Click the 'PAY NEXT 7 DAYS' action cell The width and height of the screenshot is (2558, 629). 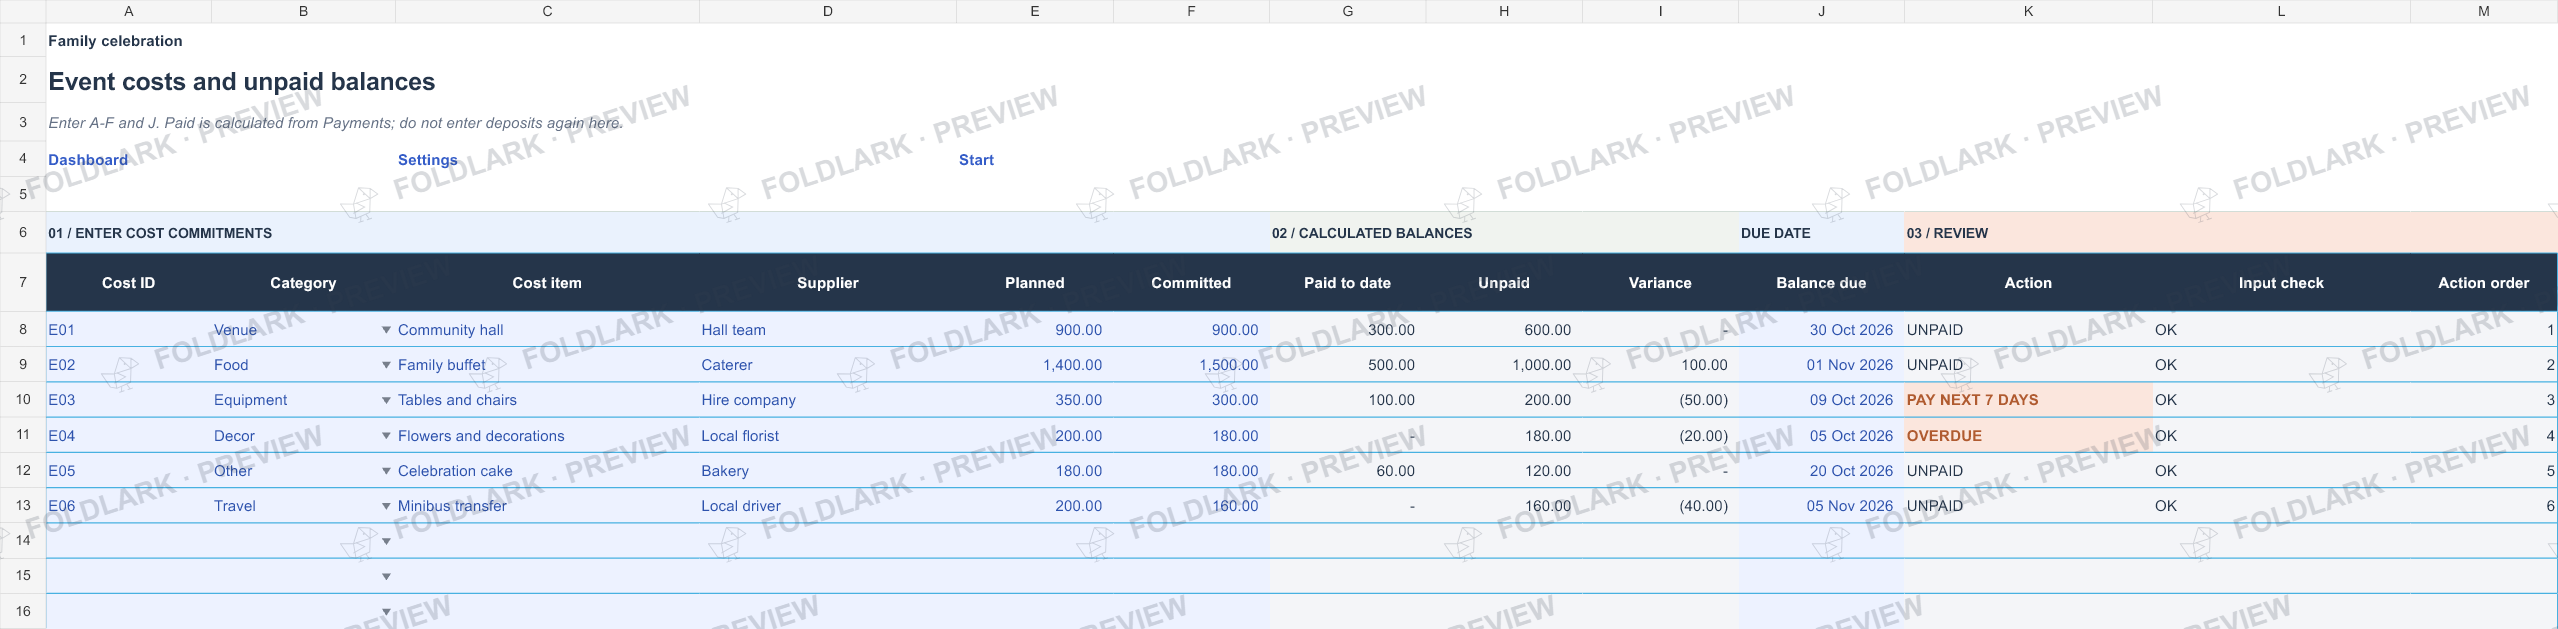tap(2028, 400)
